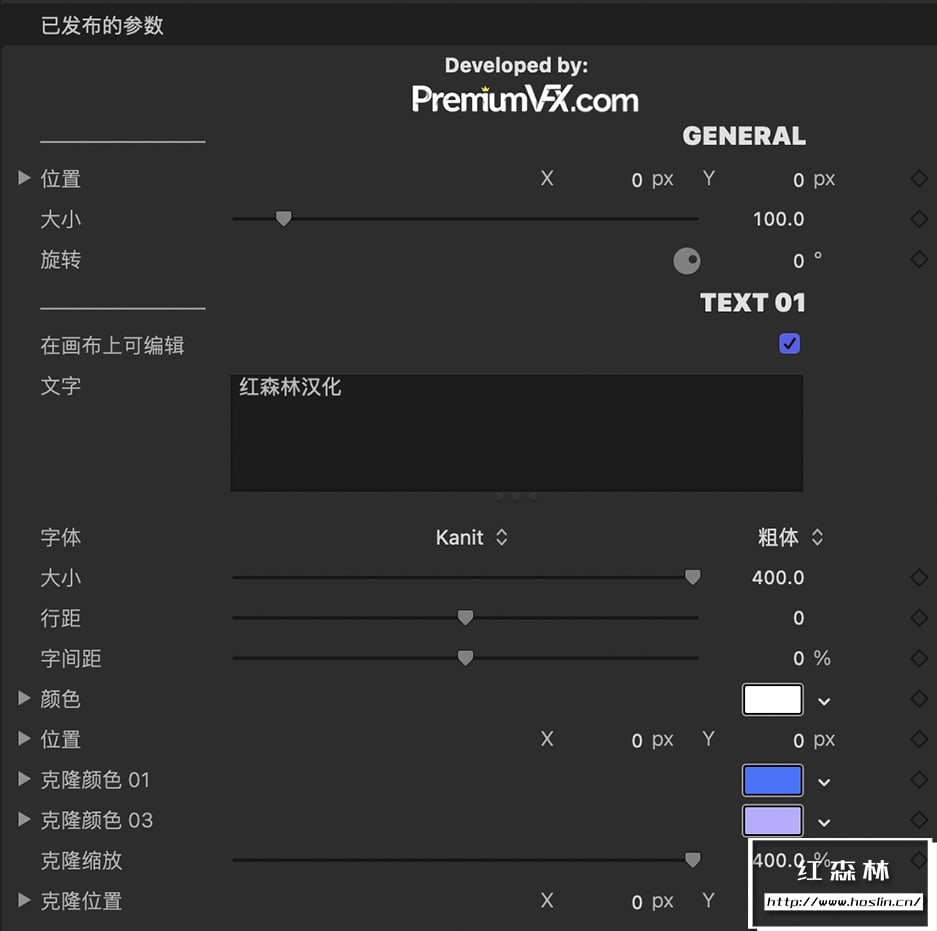Click the 克隆颜色 03 keyframe diamond

coord(919,819)
